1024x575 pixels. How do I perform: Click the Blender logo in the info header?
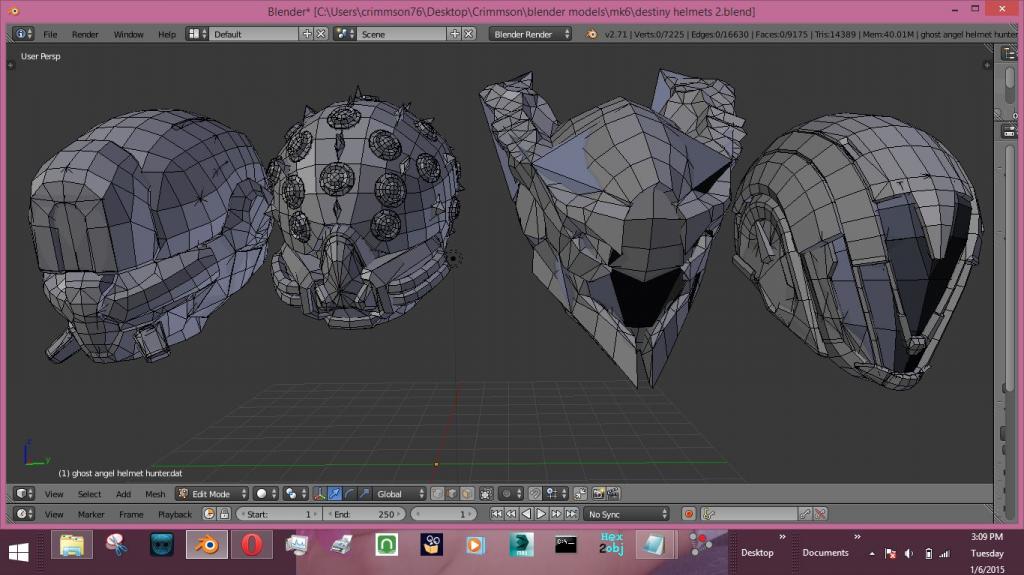pos(592,34)
